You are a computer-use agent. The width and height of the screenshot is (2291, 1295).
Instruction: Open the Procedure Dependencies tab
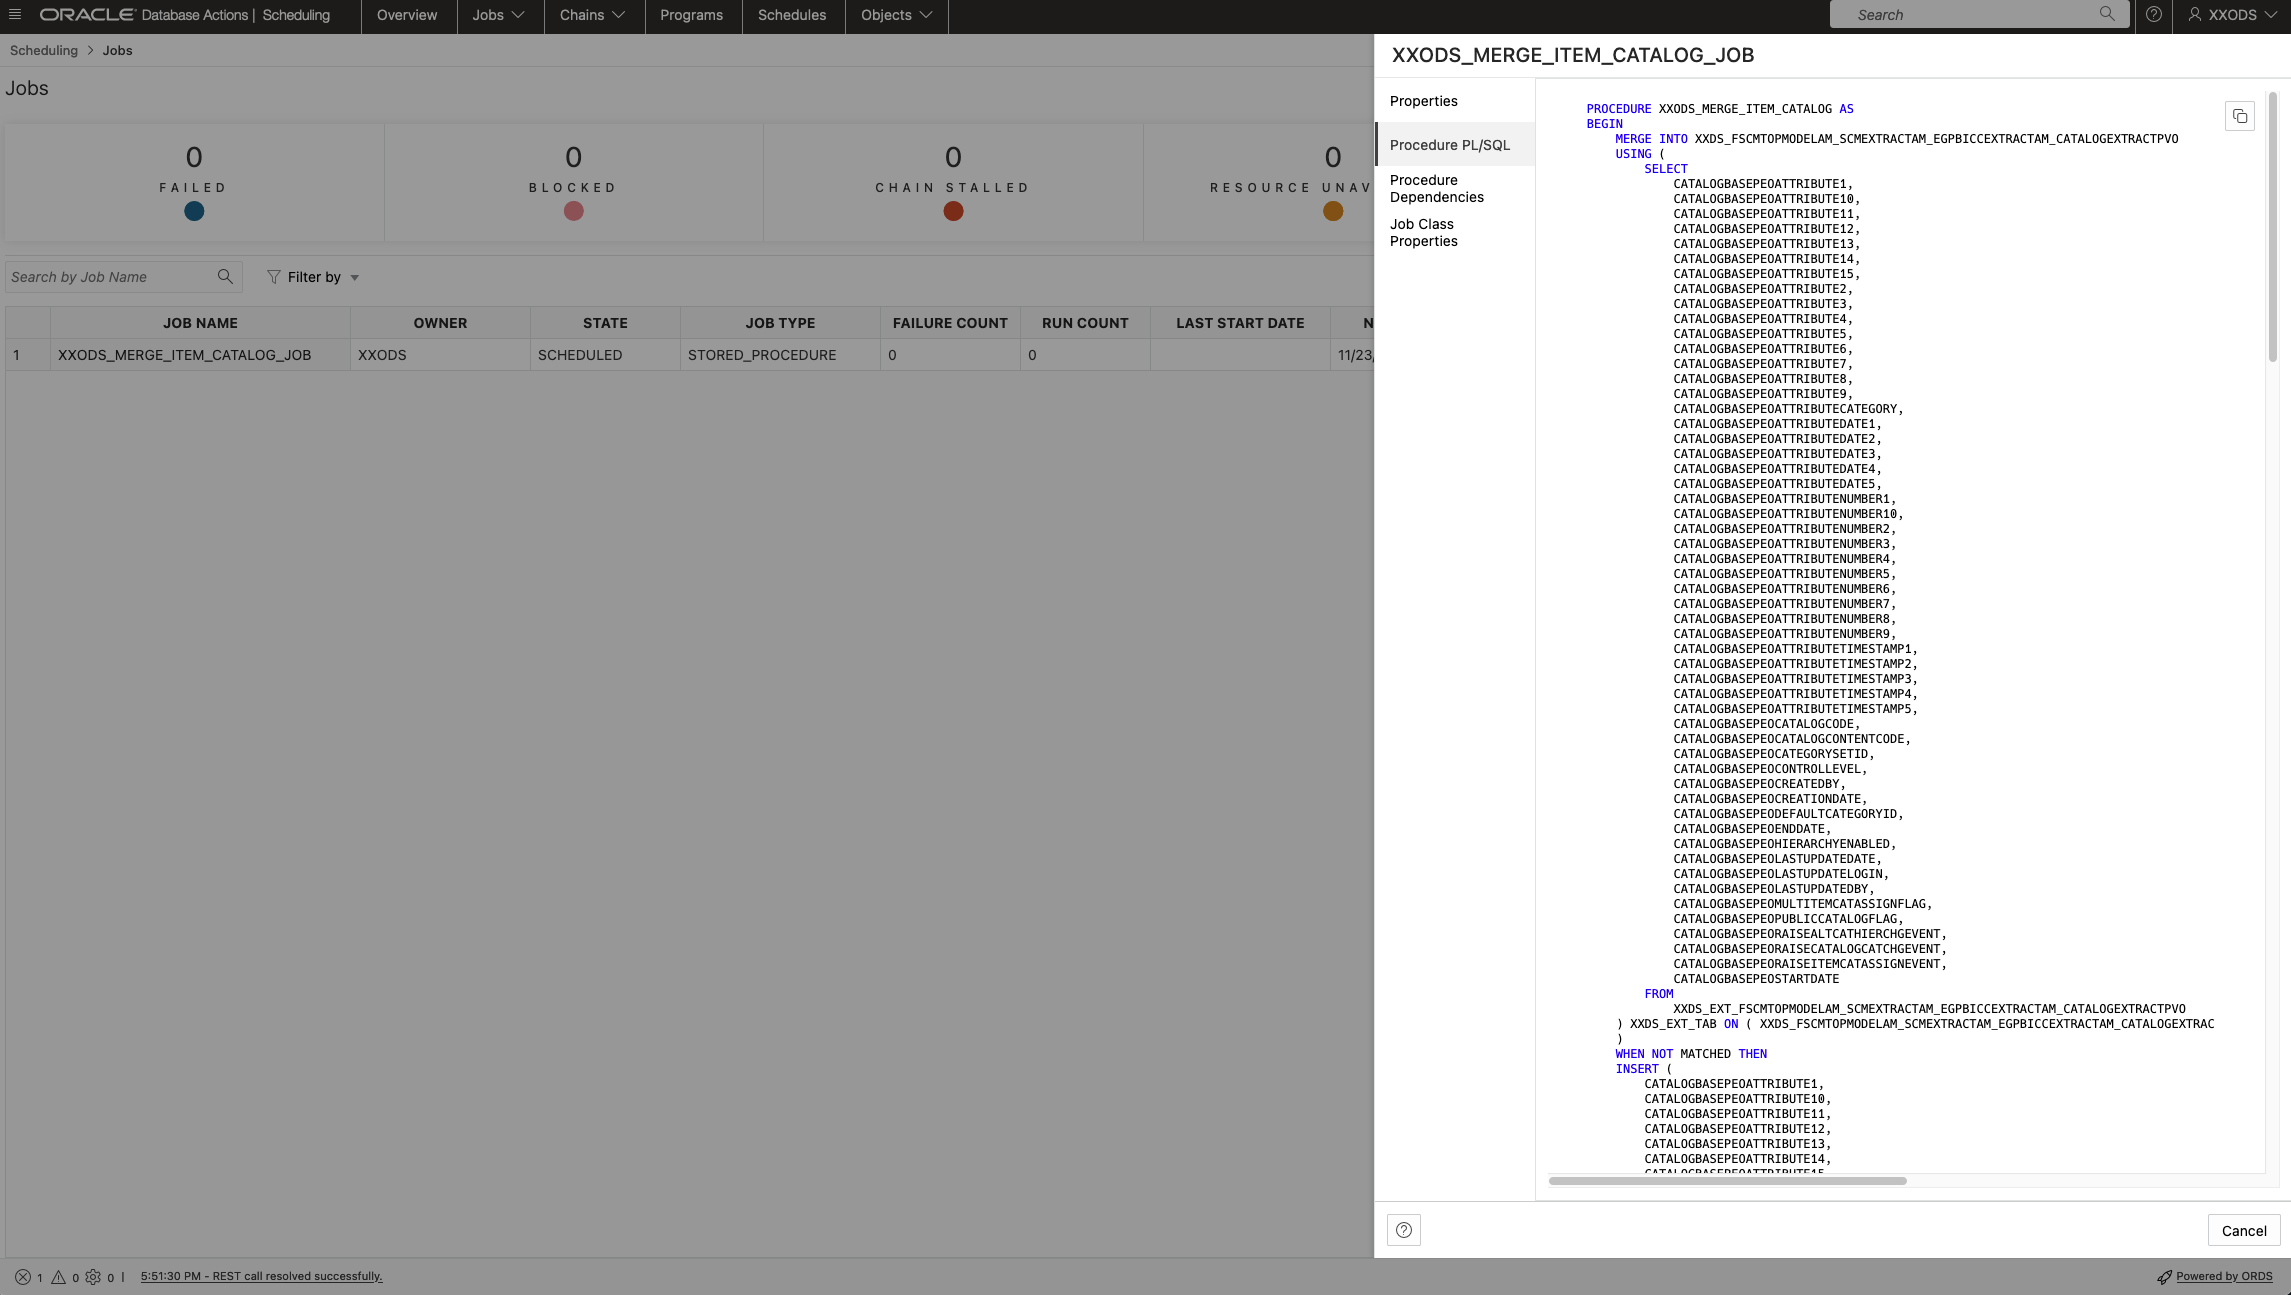click(x=1437, y=188)
